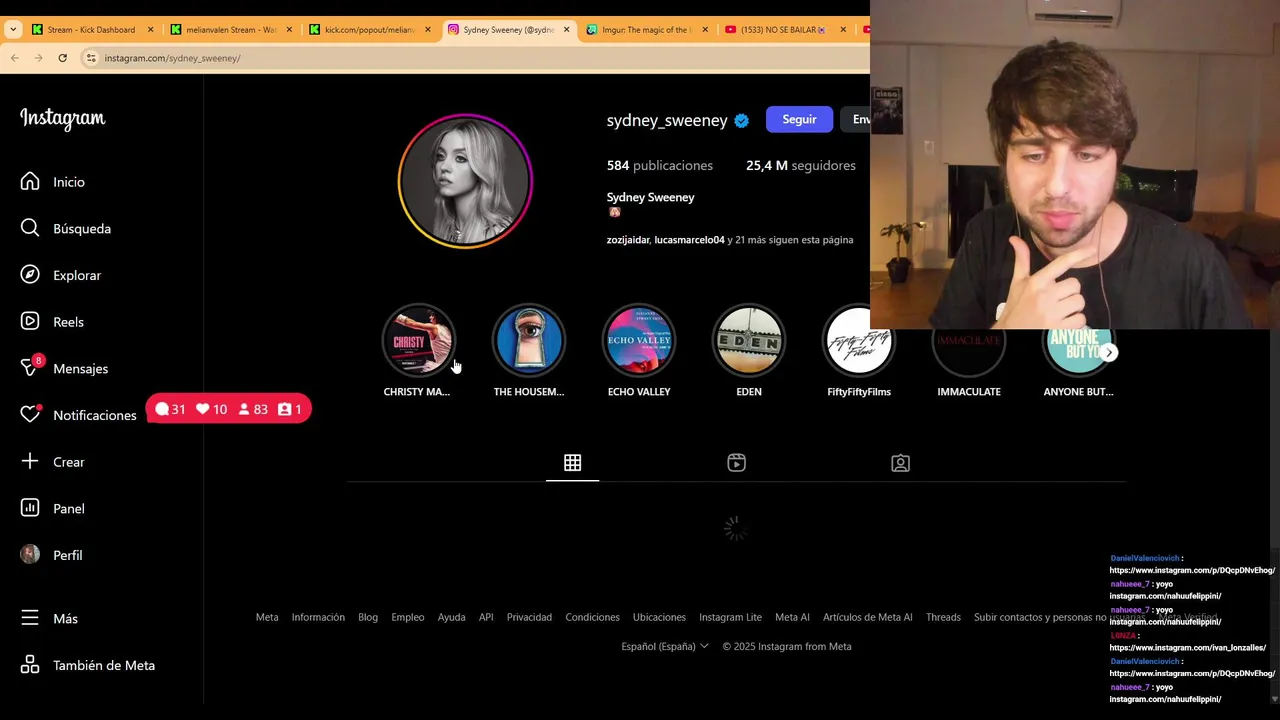Select the Reels profile tab
This screenshot has width=1280, height=720.
click(x=736, y=462)
